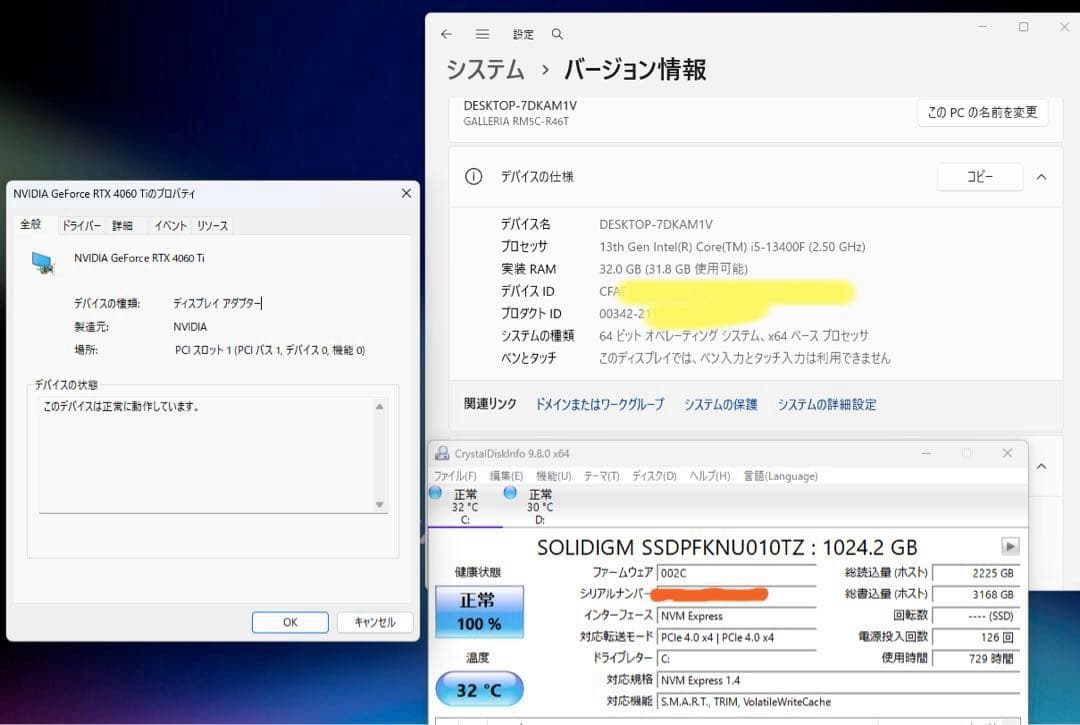The image size is (1080, 725).
Task: Click next disk play arrow button
Action: coord(1010,547)
